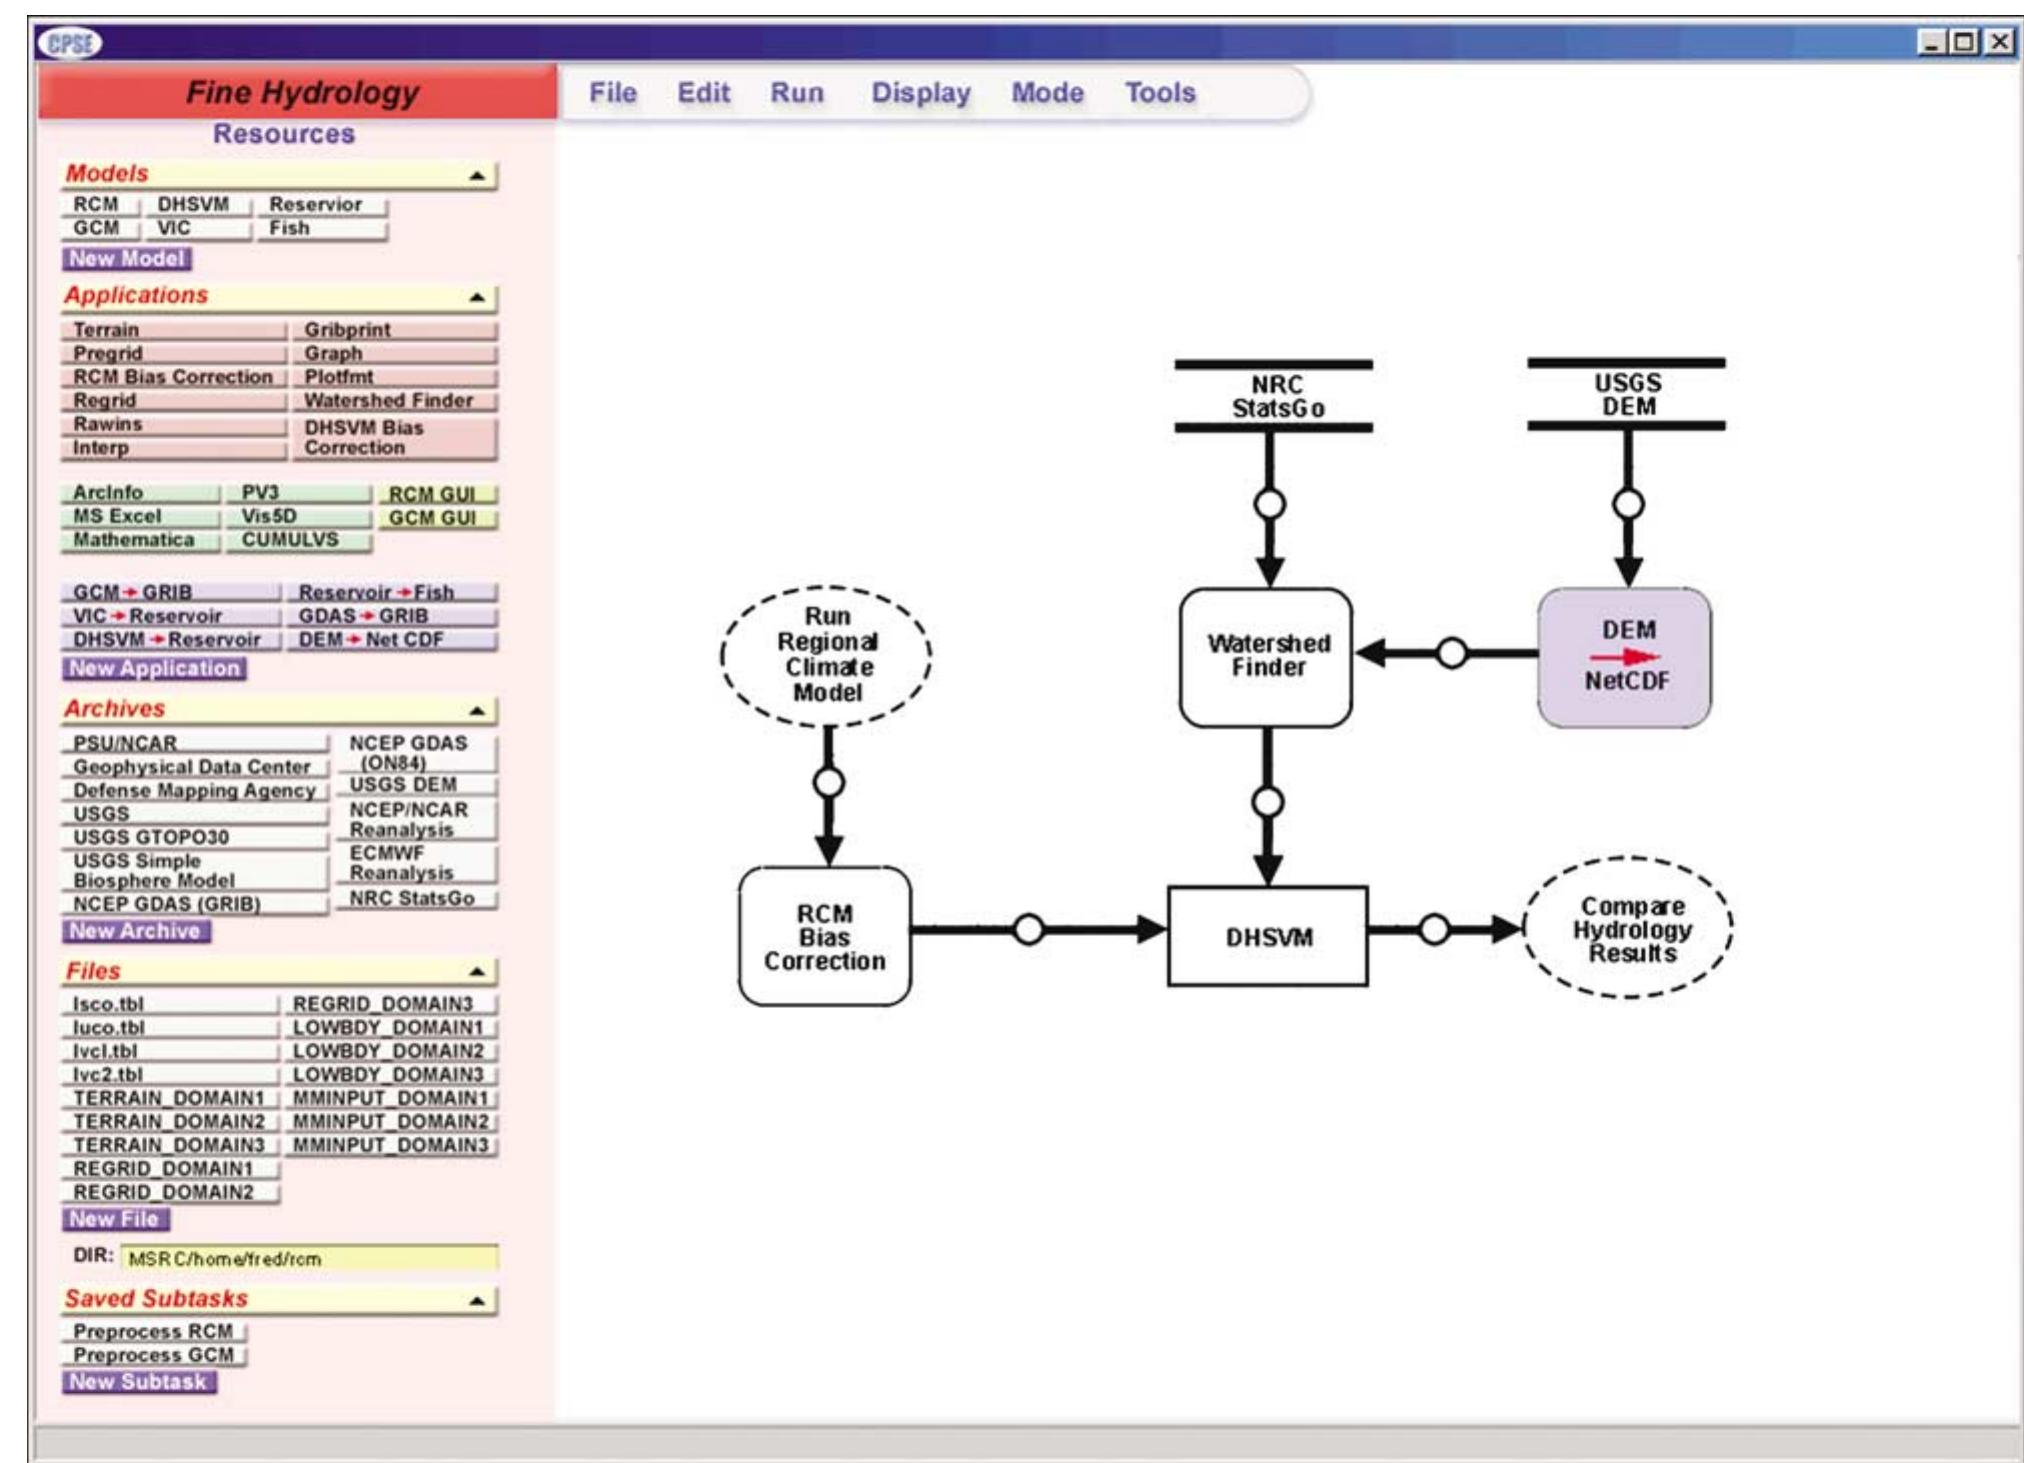Click connector circle below the USGS DEM diagram node
The height and width of the screenshot is (1463, 2024).
(1628, 504)
